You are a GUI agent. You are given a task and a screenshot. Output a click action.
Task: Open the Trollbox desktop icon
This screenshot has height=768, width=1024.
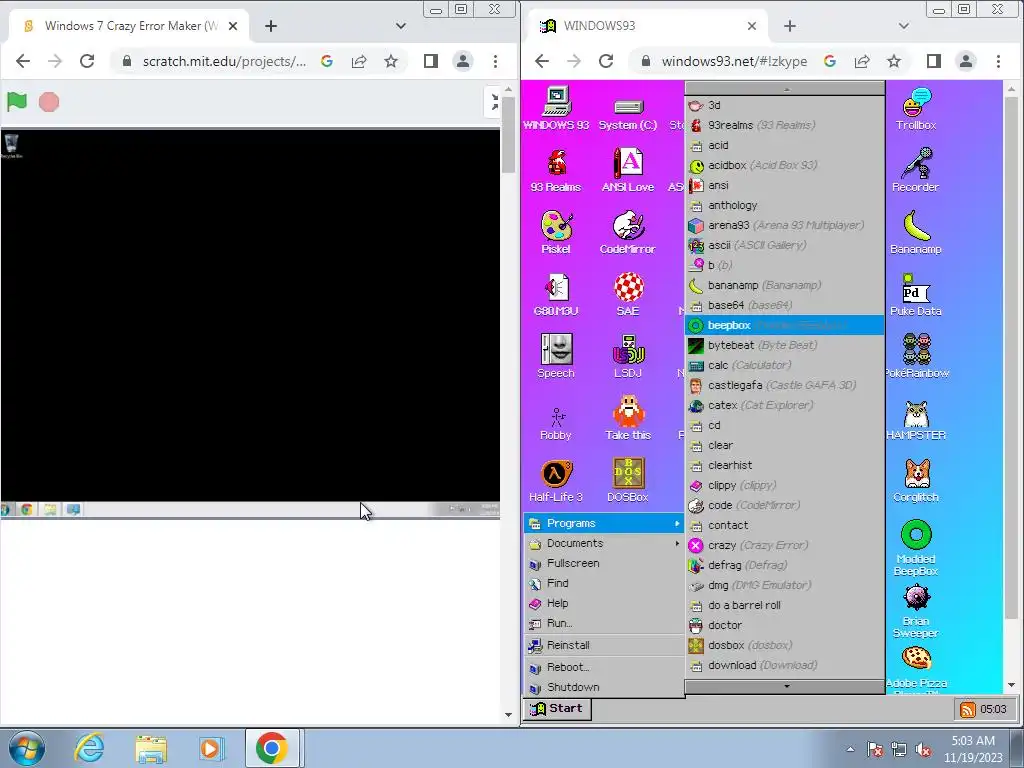pos(916,109)
